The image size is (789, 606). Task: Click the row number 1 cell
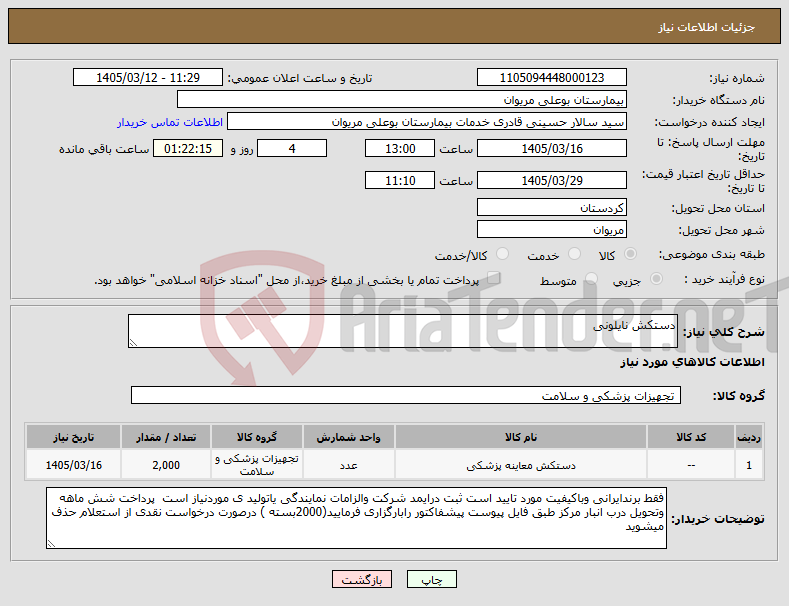coord(749,465)
